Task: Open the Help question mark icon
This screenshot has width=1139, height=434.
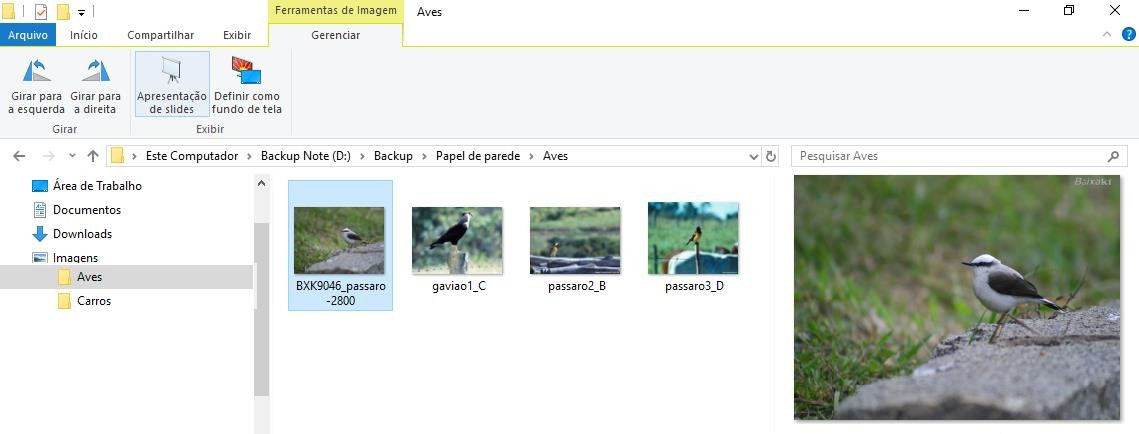Action: pyautogui.click(x=1129, y=34)
